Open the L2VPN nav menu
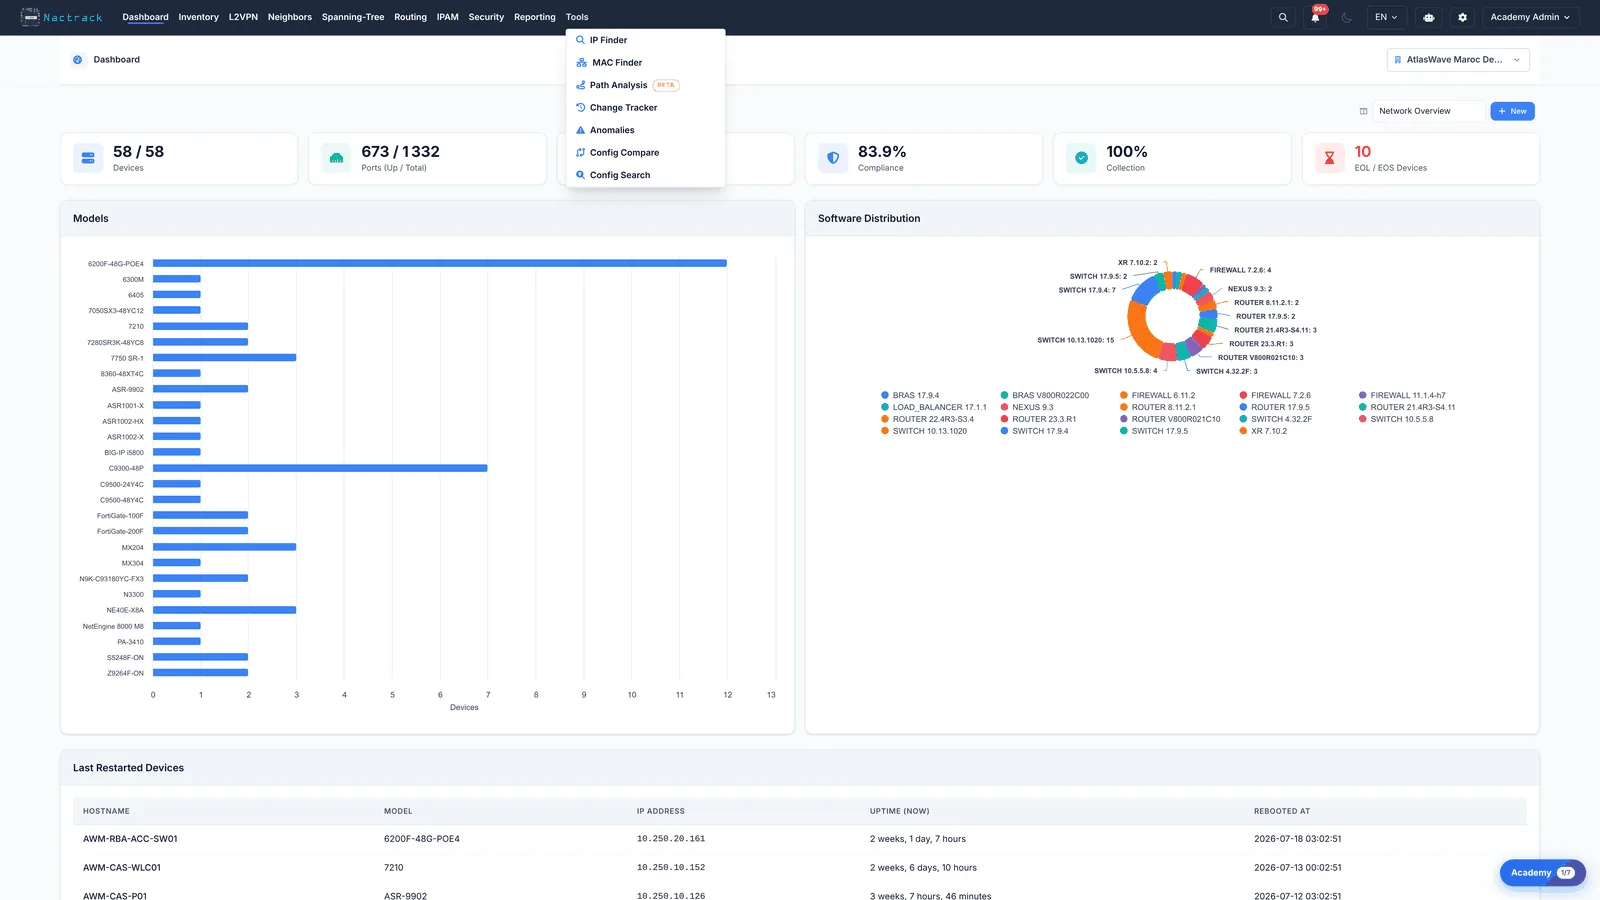The width and height of the screenshot is (1600, 900). click(x=243, y=17)
